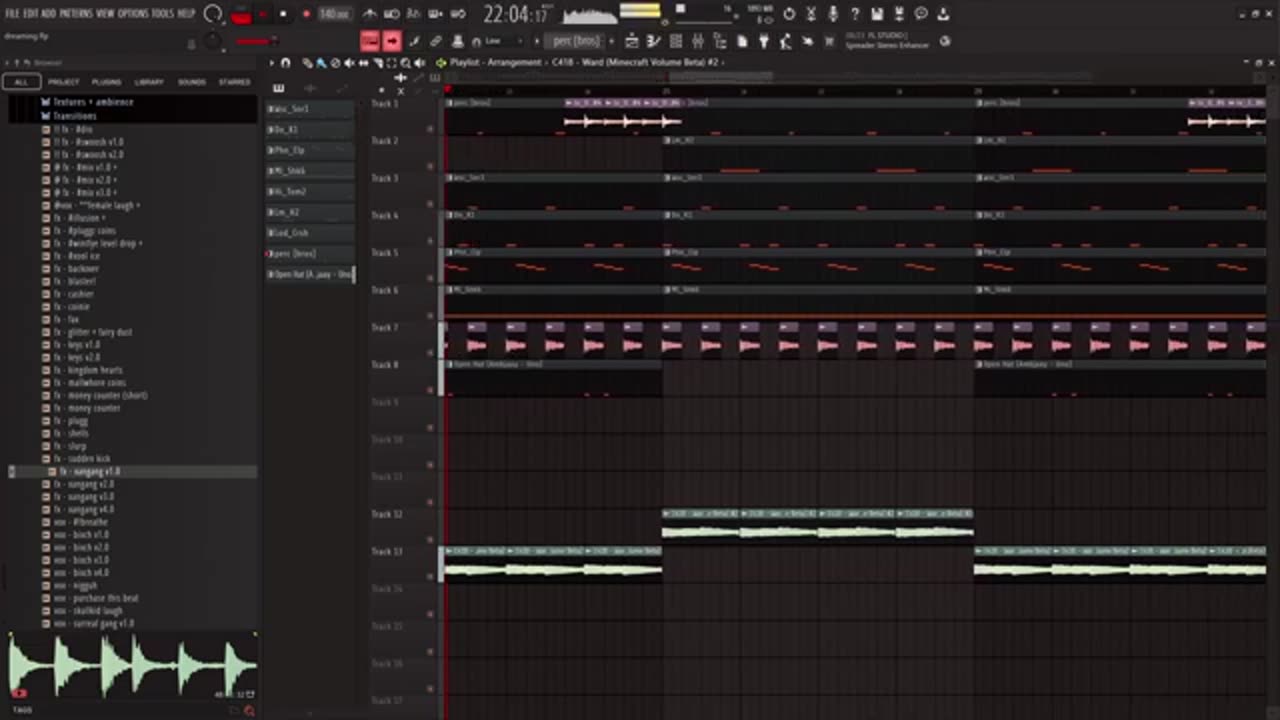Screen dimensions: 1280x720
Task: Toggle wait for input before recording
Action: [x=392, y=14]
